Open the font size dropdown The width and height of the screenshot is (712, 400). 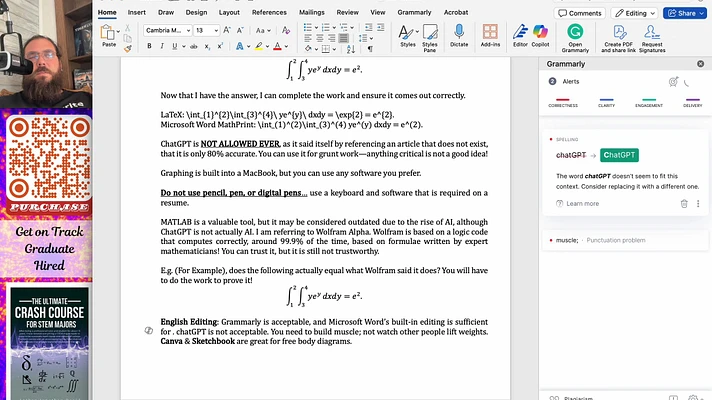pyautogui.click(x=216, y=30)
